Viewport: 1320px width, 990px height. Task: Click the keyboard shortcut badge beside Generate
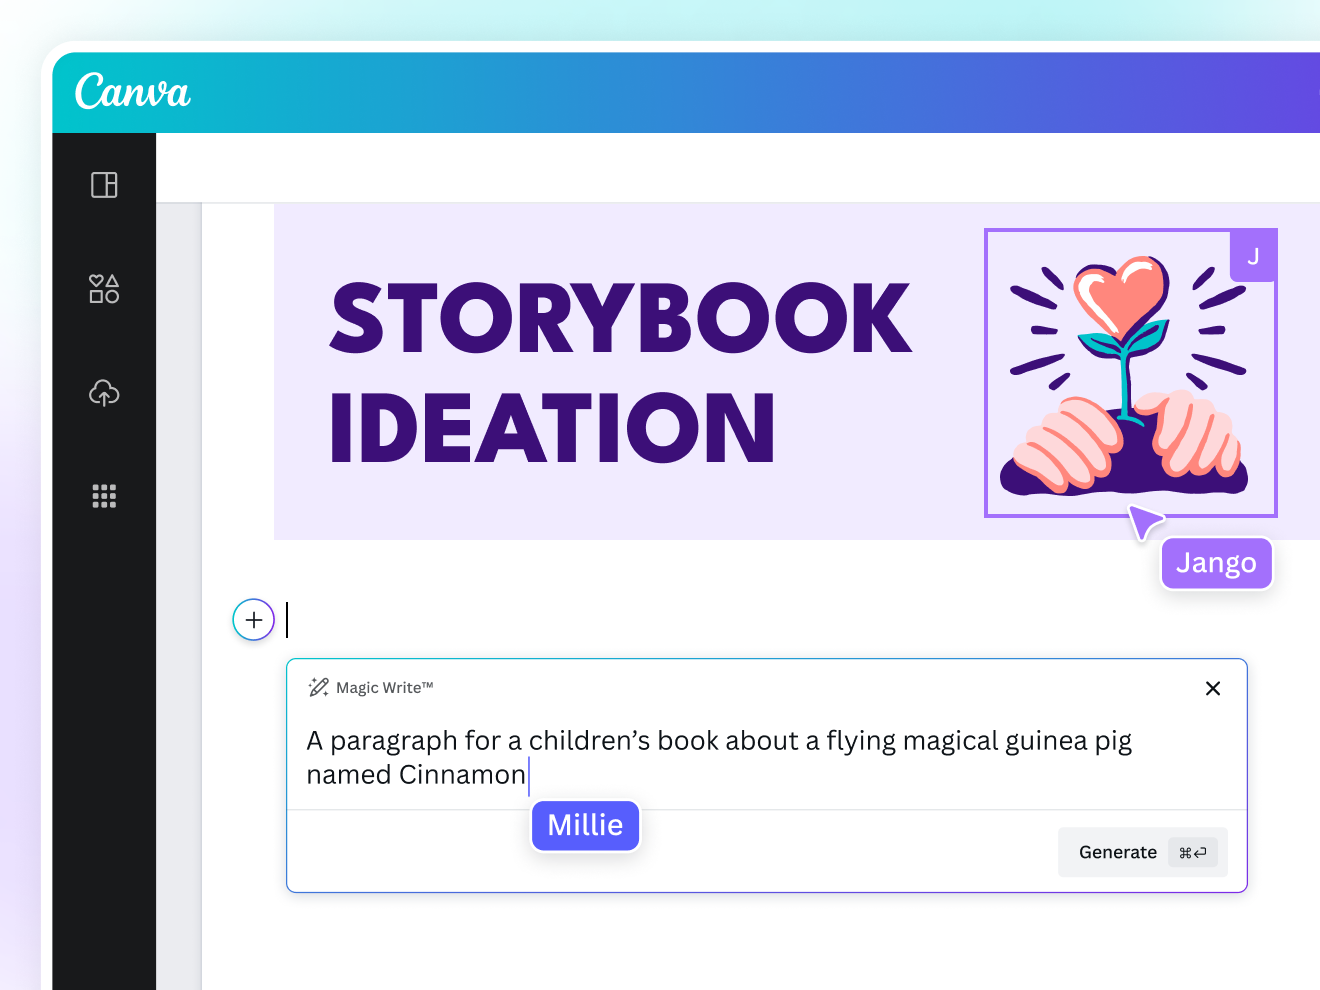pyautogui.click(x=1193, y=852)
